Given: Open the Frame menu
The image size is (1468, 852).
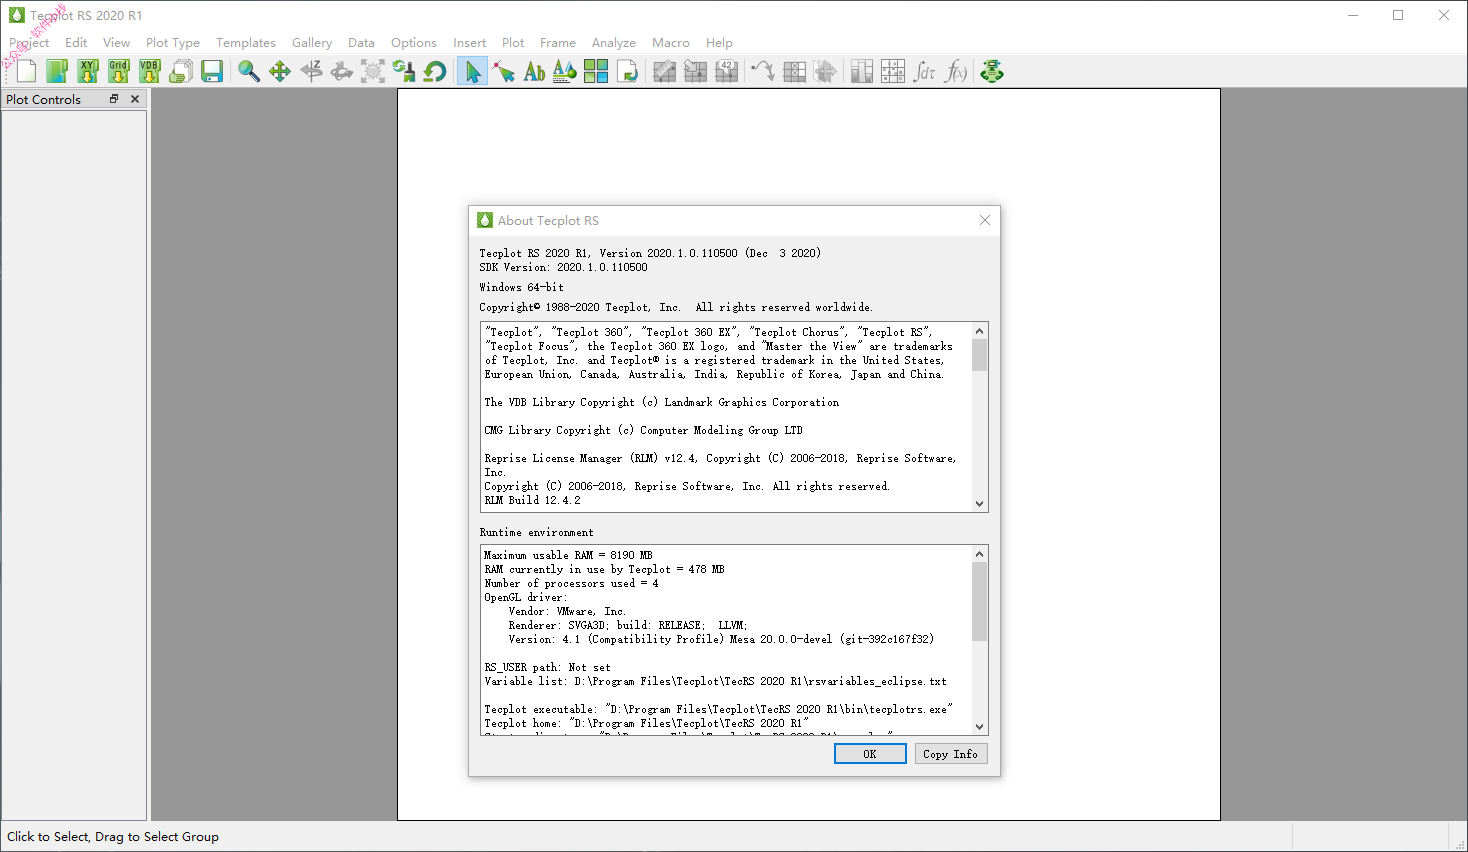Looking at the screenshot, I should [558, 42].
